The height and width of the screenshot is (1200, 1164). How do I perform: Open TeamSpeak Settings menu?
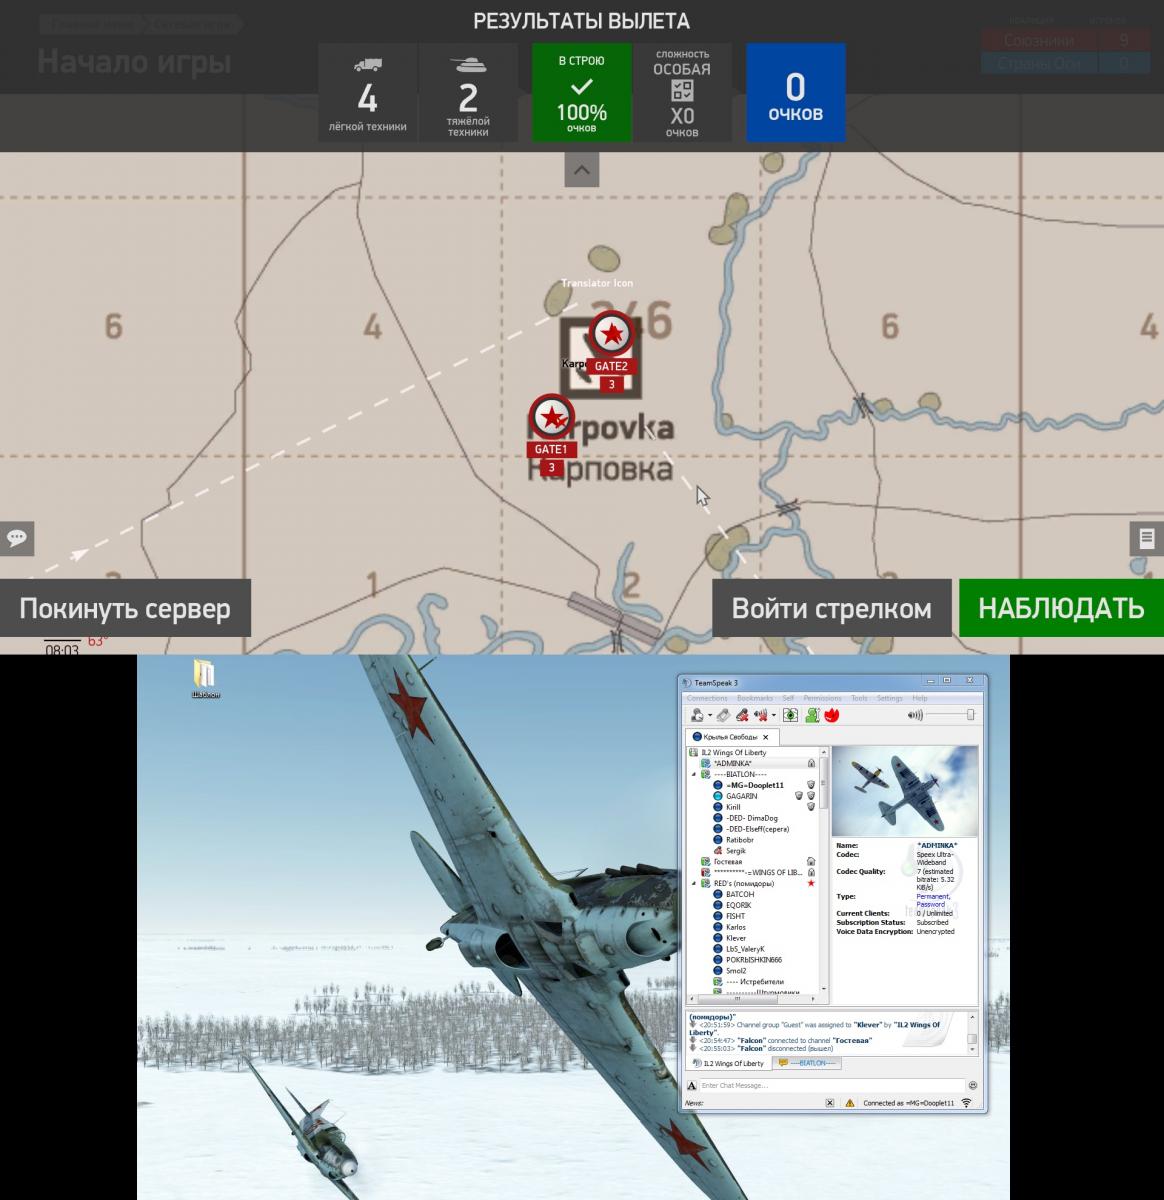pyautogui.click(x=890, y=698)
